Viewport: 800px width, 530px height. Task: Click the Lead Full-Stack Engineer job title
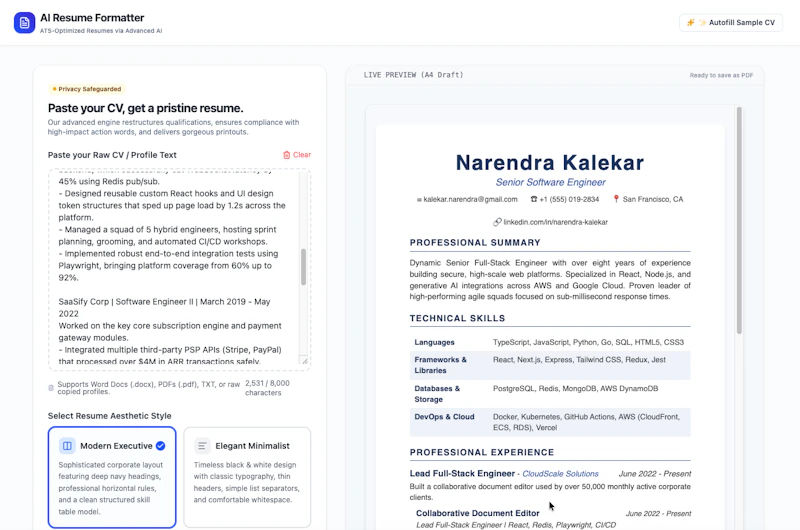462,474
